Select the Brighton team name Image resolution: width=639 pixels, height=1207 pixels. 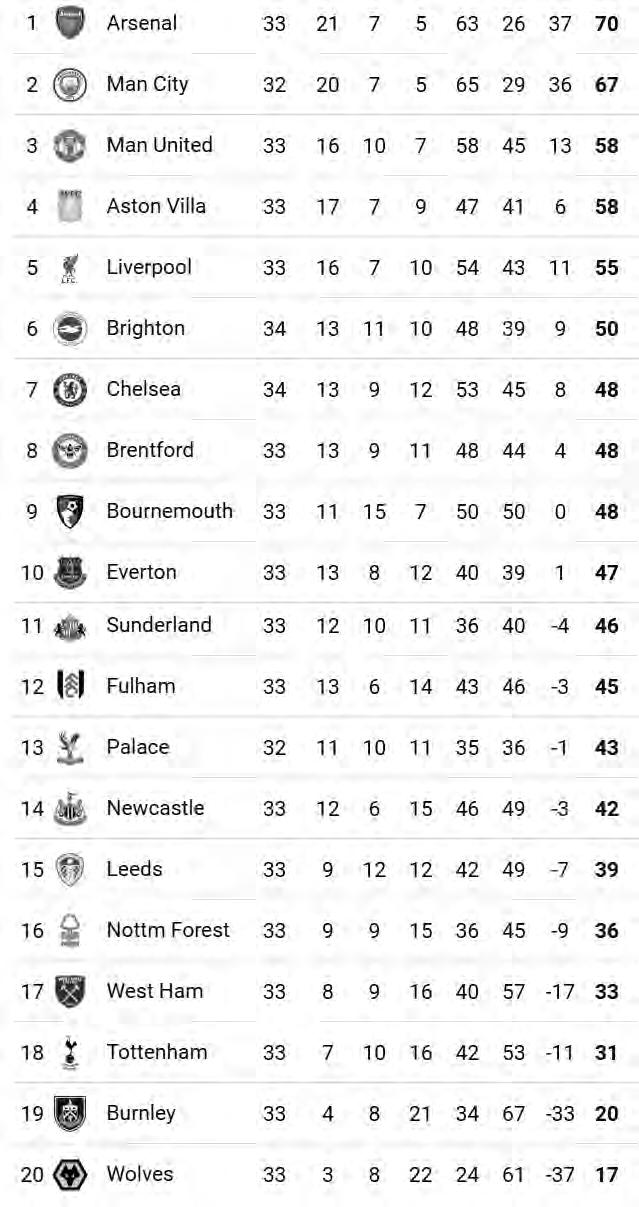click(145, 328)
